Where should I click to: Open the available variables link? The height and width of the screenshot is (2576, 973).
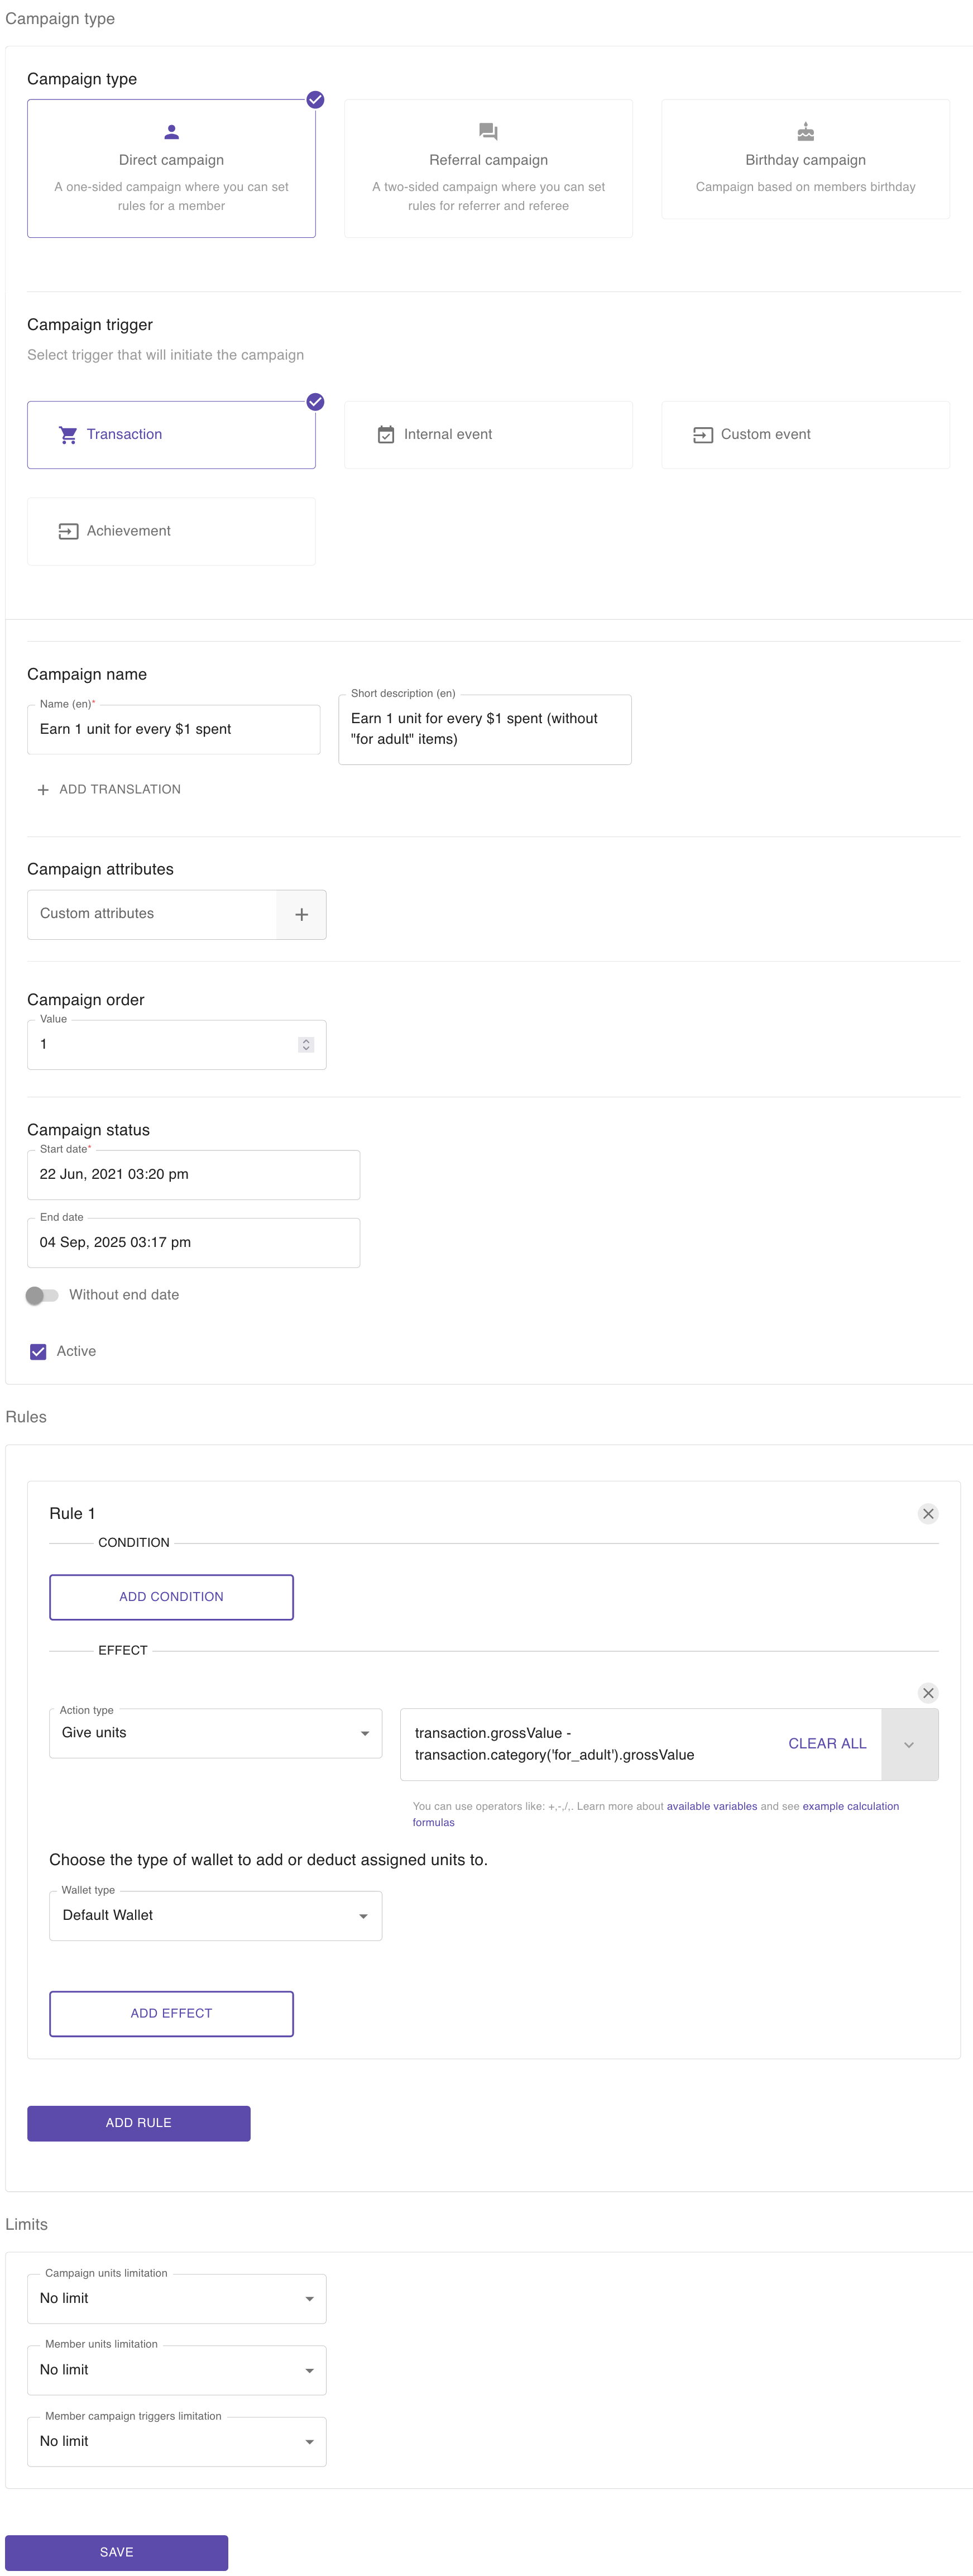(x=711, y=1806)
